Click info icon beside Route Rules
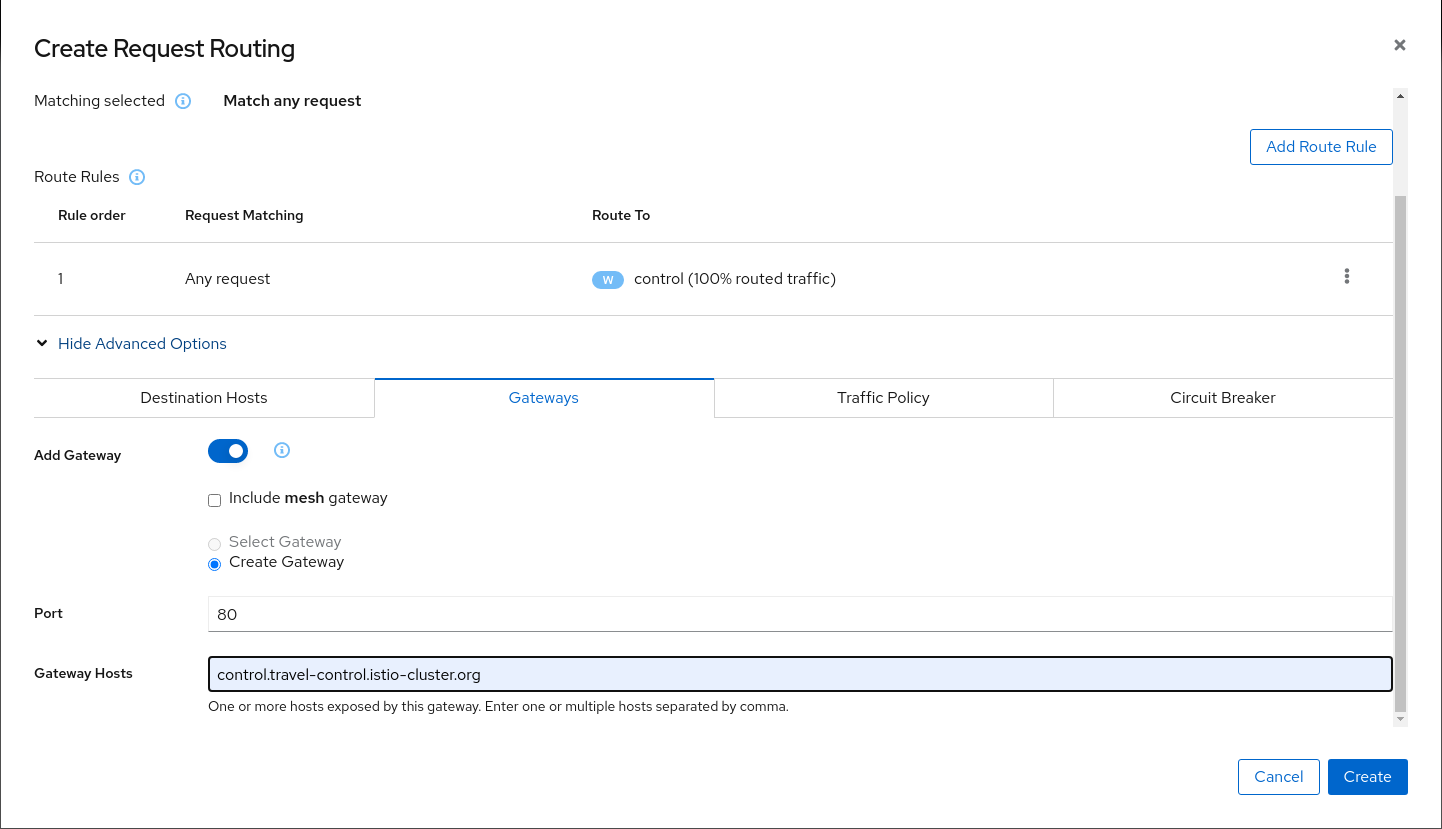1442x829 pixels. (137, 177)
